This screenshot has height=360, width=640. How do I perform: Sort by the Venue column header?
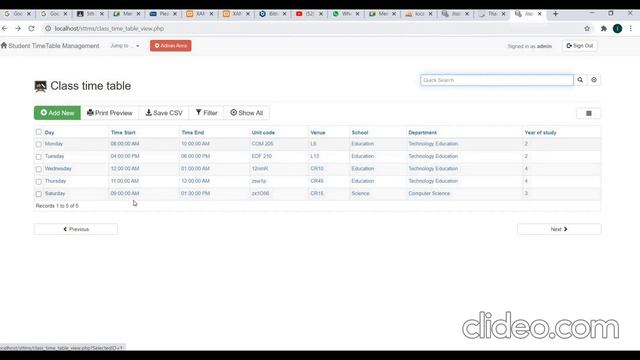318,133
